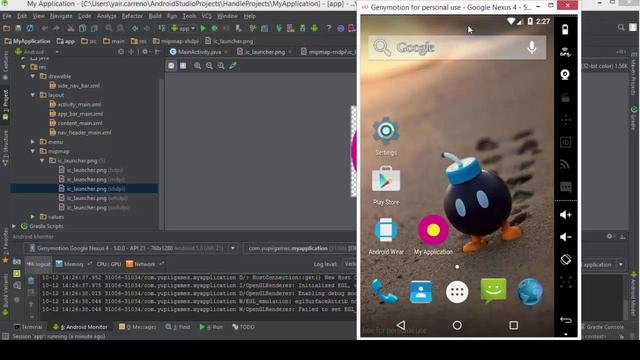Image resolution: width=640 pixels, height=360 pixels.
Task: Tap the Android recents navigation button
Action: [x=513, y=325]
